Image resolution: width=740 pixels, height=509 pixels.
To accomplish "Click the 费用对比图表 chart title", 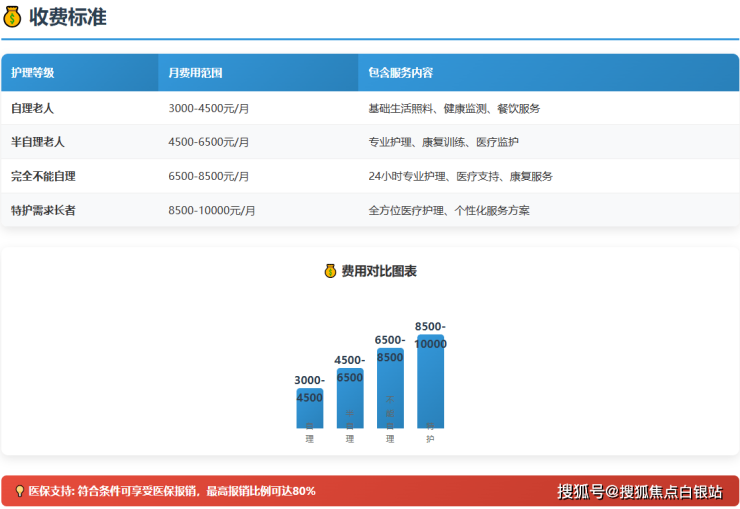I will click(378, 271).
